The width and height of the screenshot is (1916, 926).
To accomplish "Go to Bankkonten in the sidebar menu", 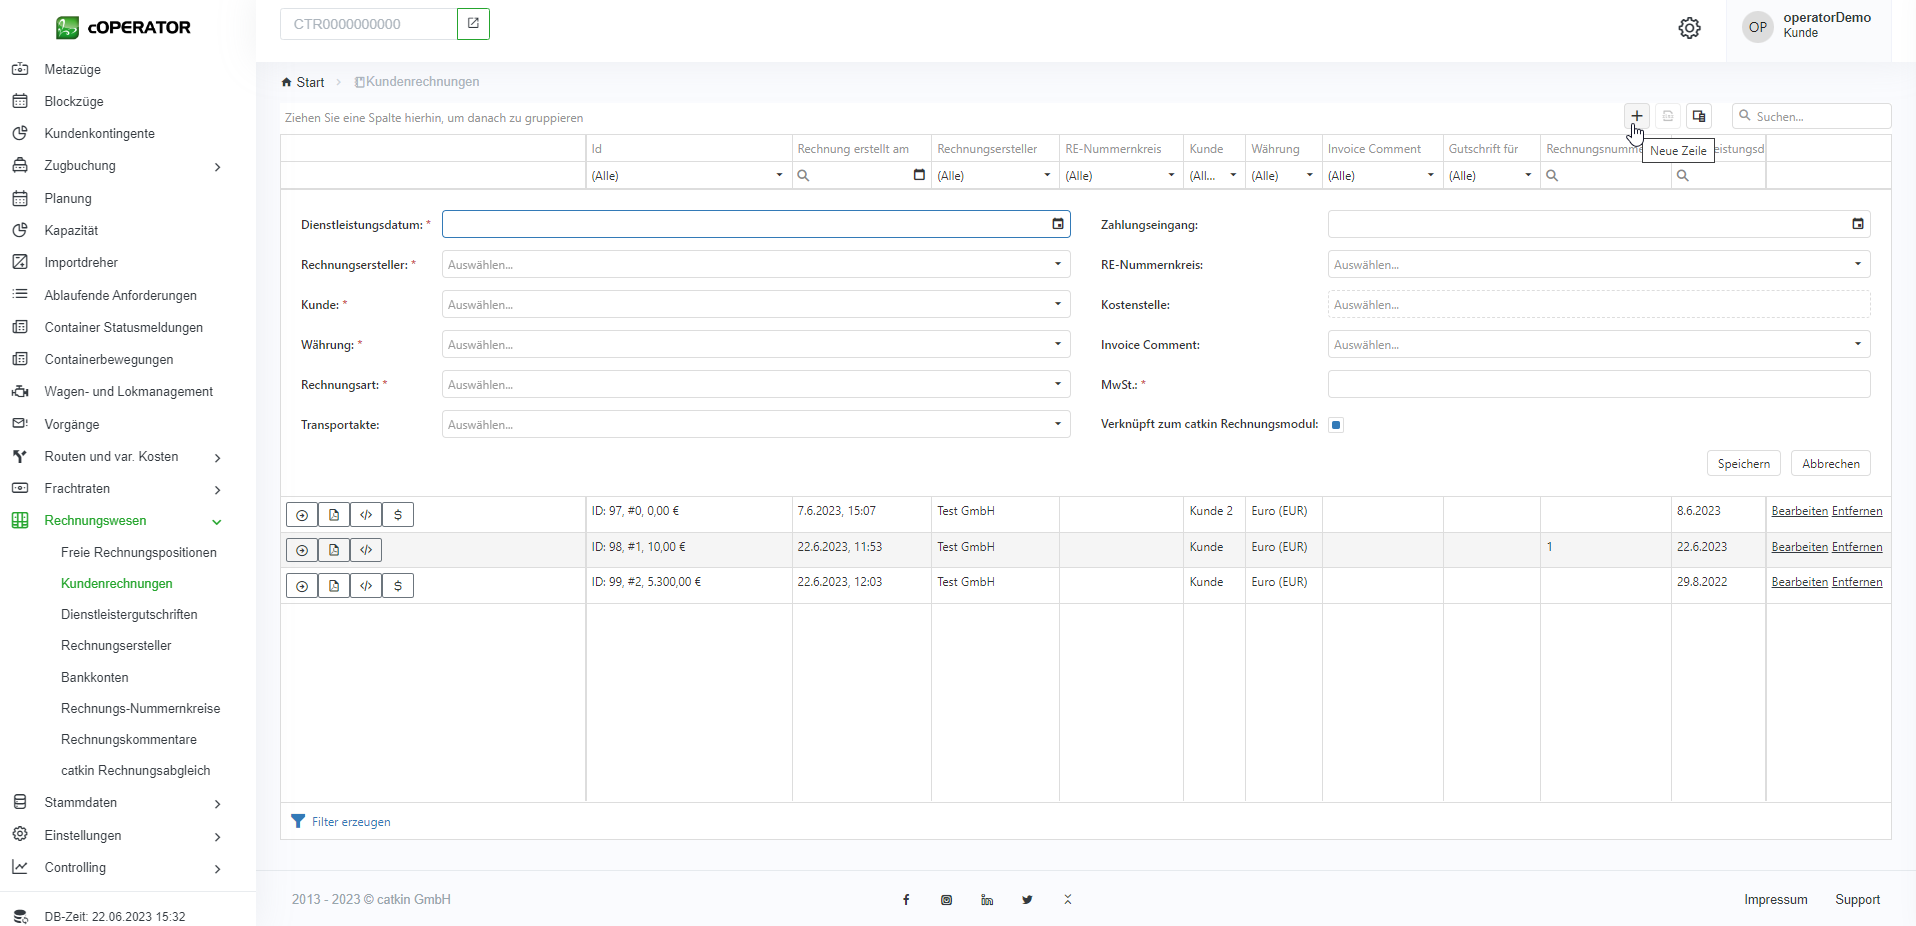I will click(x=95, y=677).
